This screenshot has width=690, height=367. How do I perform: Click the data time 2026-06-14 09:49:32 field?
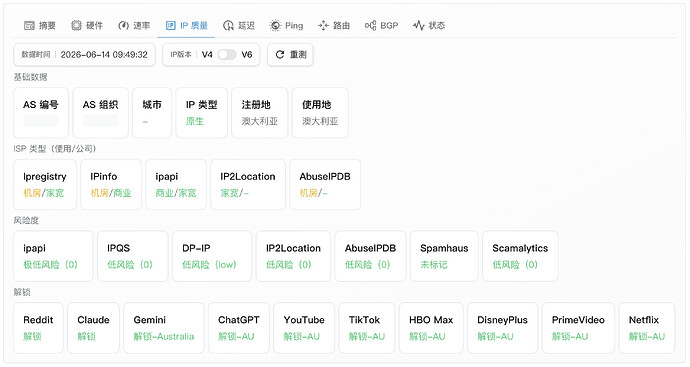(x=84, y=55)
